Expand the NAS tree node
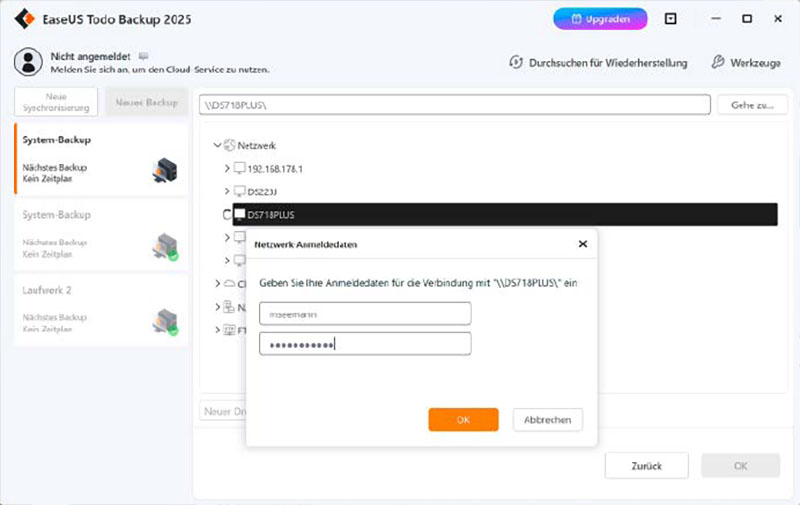Image resolution: width=800 pixels, height=505 pixels. (x=217, y=307)
